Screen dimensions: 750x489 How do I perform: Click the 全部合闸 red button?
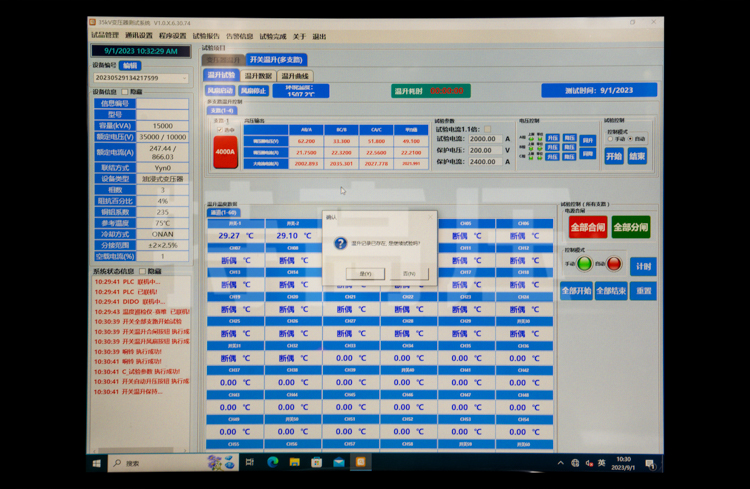click(x=587, y=227)
